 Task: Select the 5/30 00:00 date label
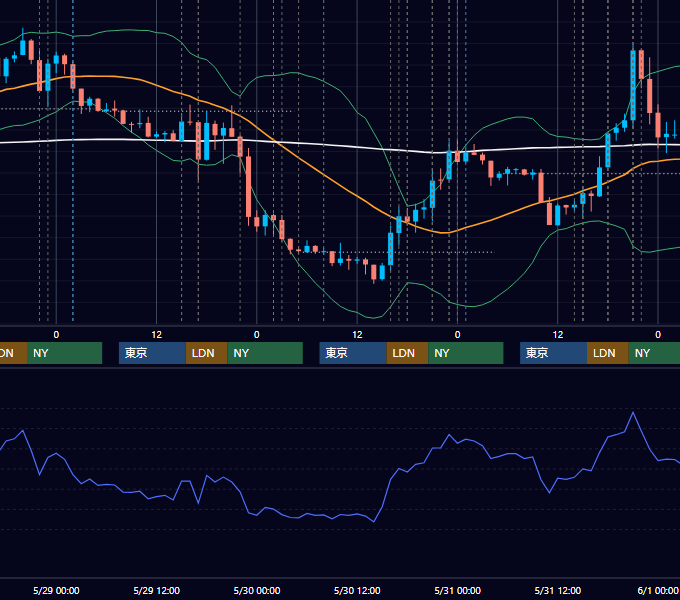point(257,590)
